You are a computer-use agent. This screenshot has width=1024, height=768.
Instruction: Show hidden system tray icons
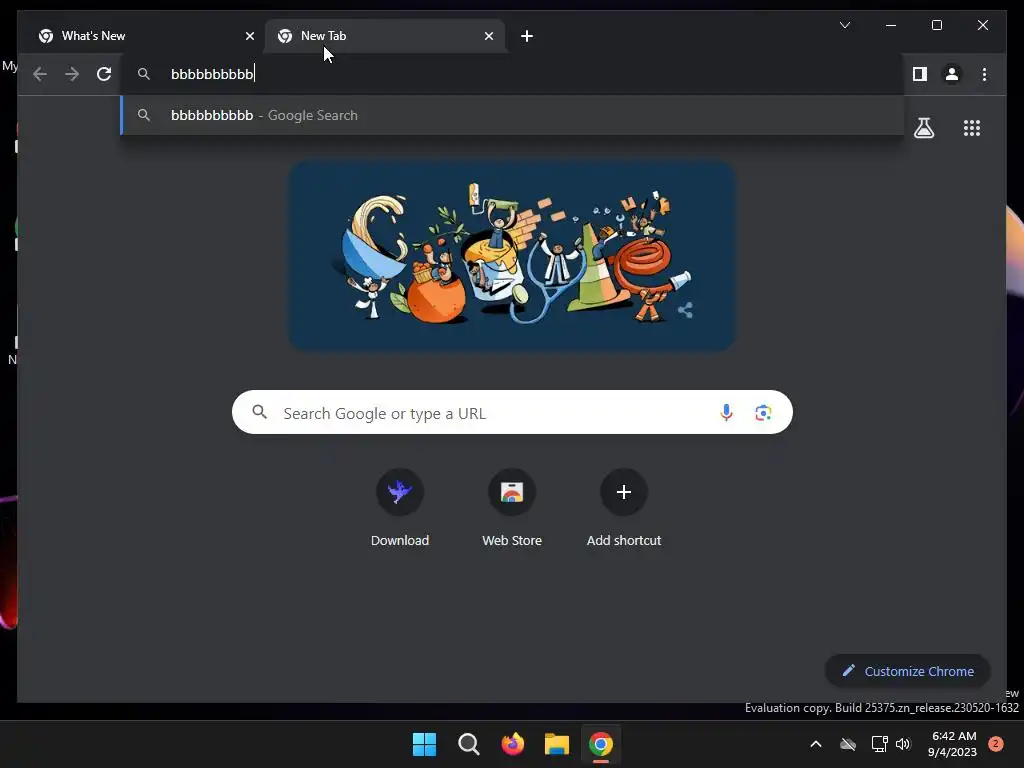click(816, 744)
